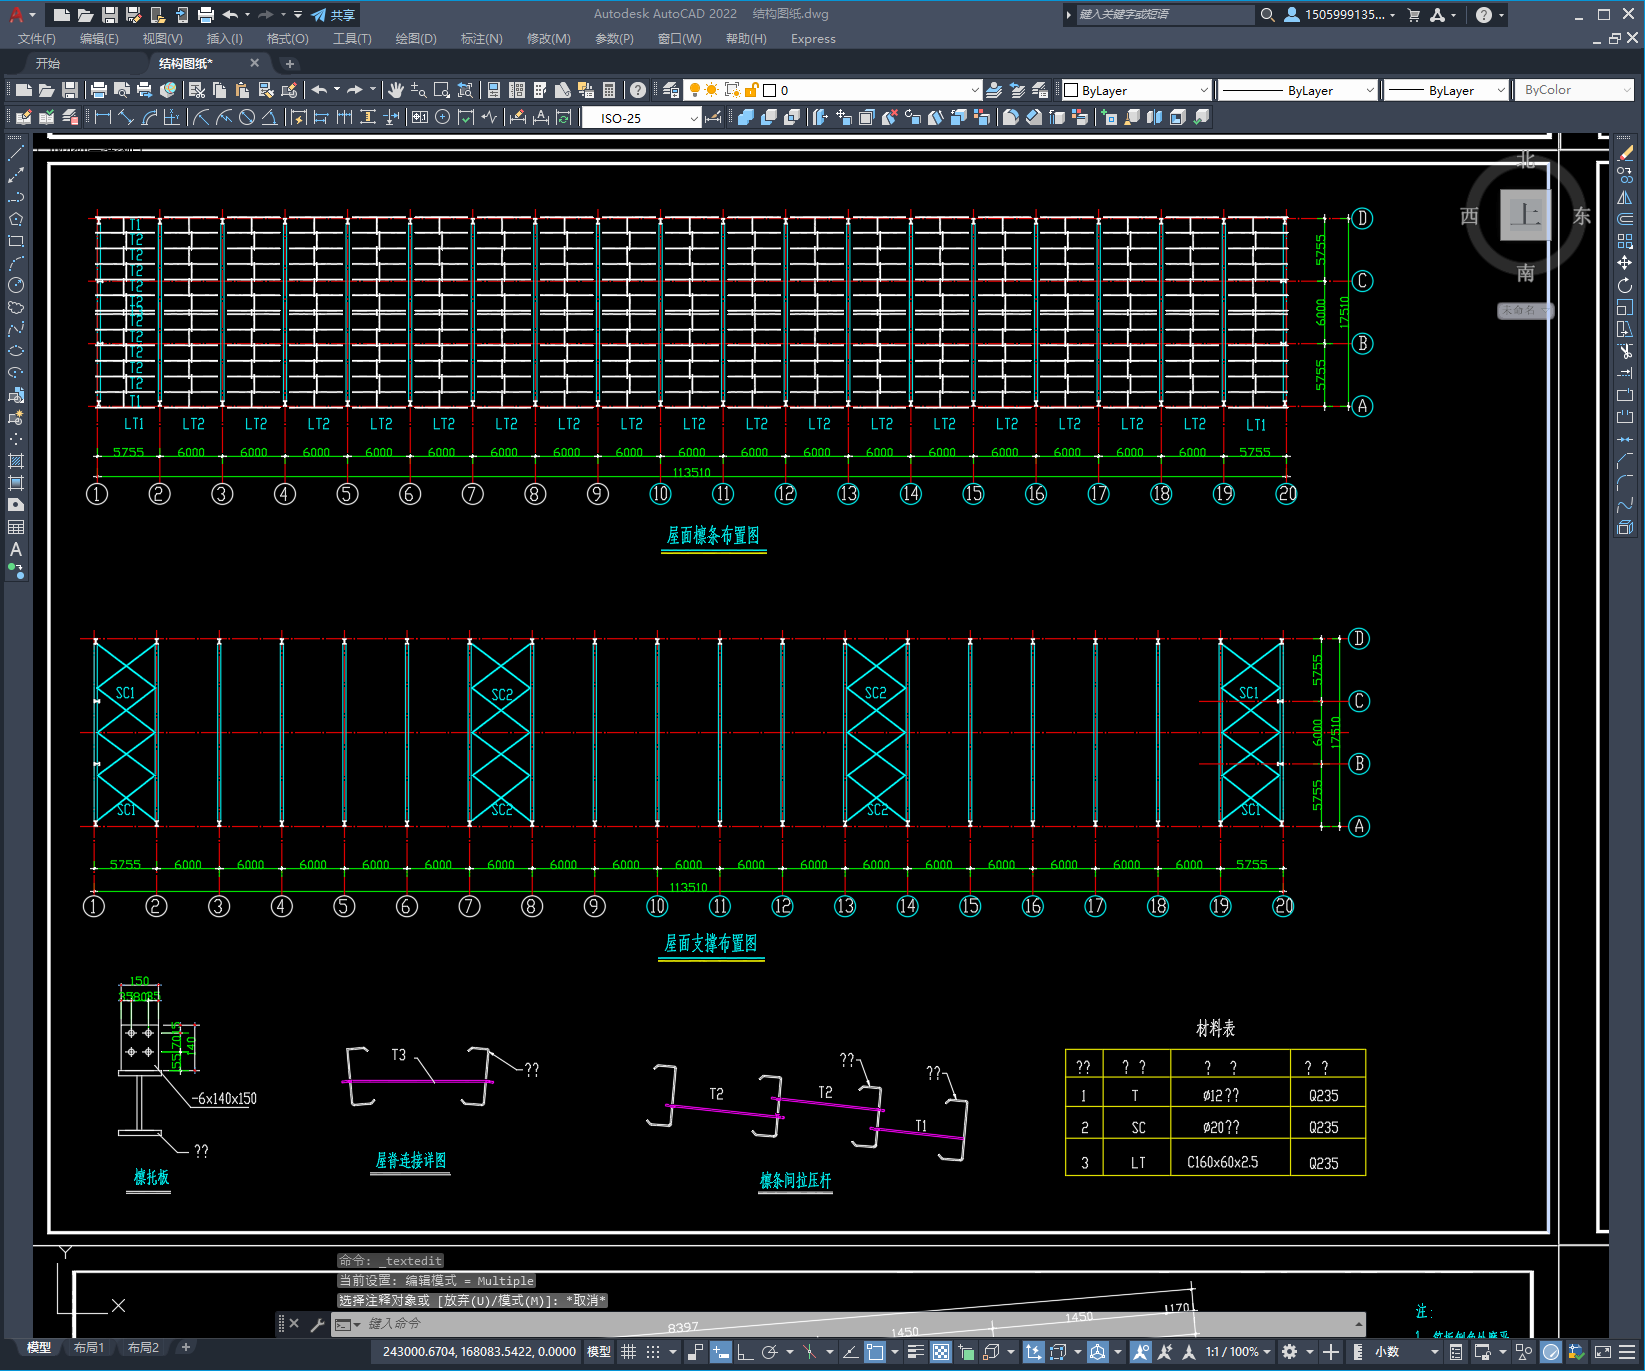Click the Pan hand tool icon

point(396,90)
